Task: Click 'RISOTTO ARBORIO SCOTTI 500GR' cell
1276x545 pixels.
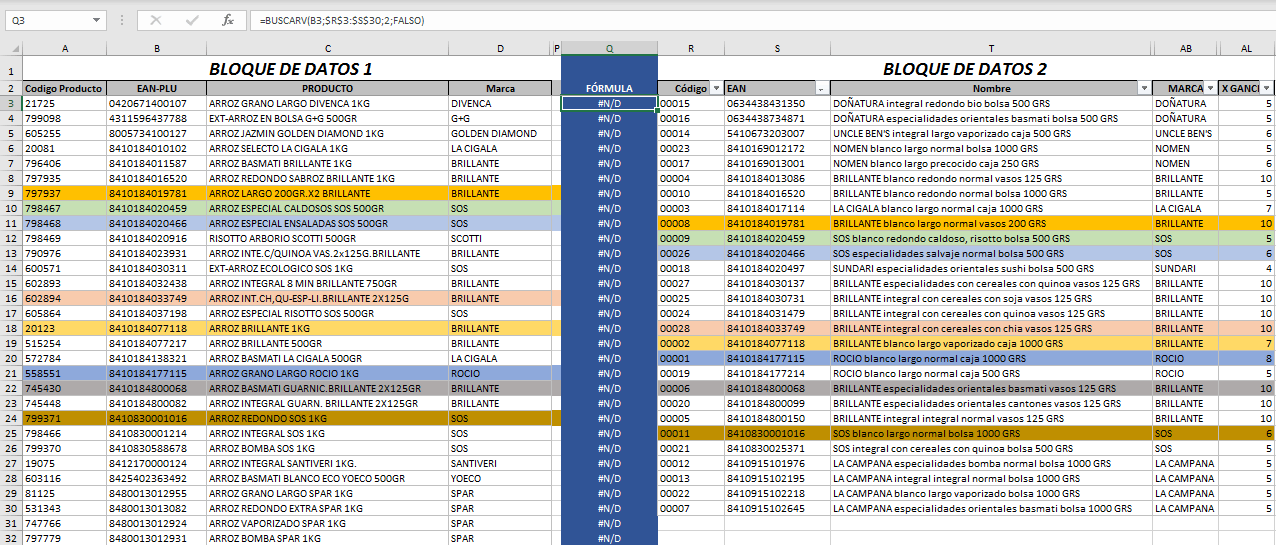Action: [327, 238]
